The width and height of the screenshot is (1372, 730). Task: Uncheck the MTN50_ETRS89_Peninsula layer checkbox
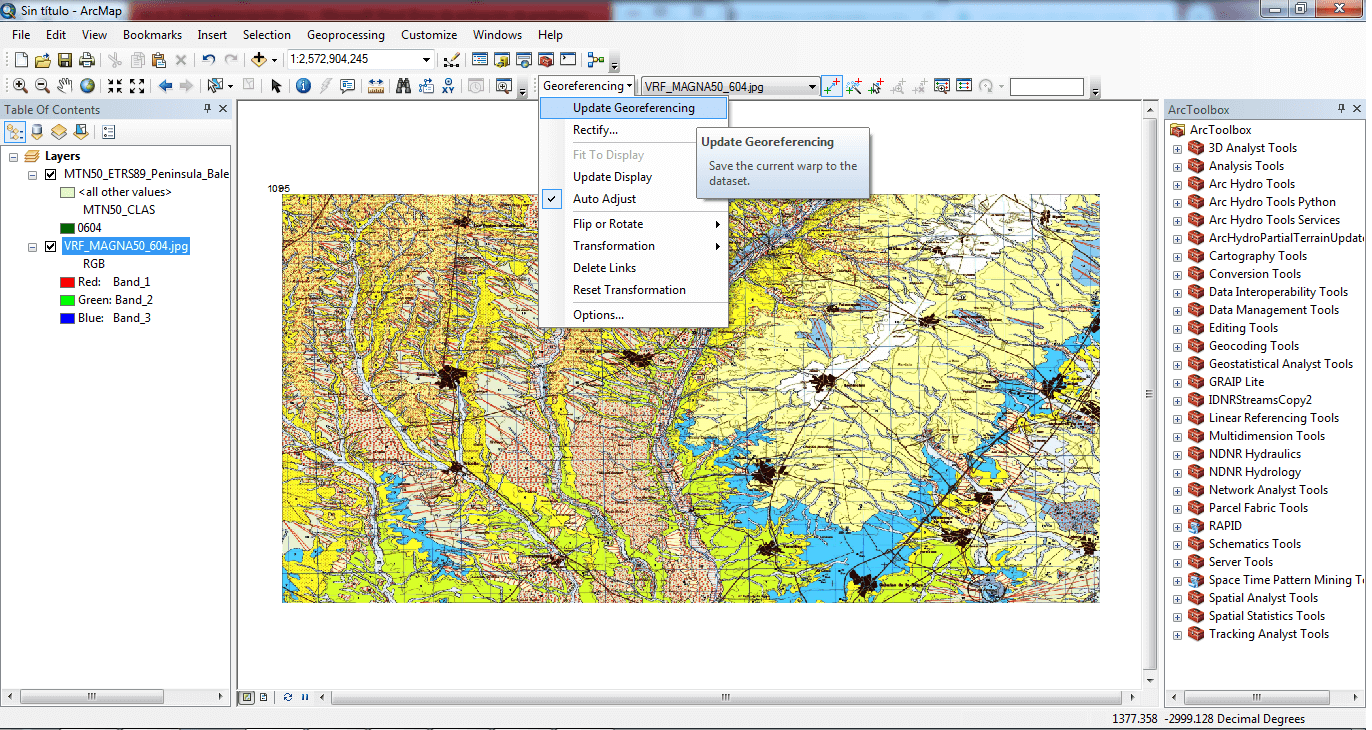click(x=50, y=174)
